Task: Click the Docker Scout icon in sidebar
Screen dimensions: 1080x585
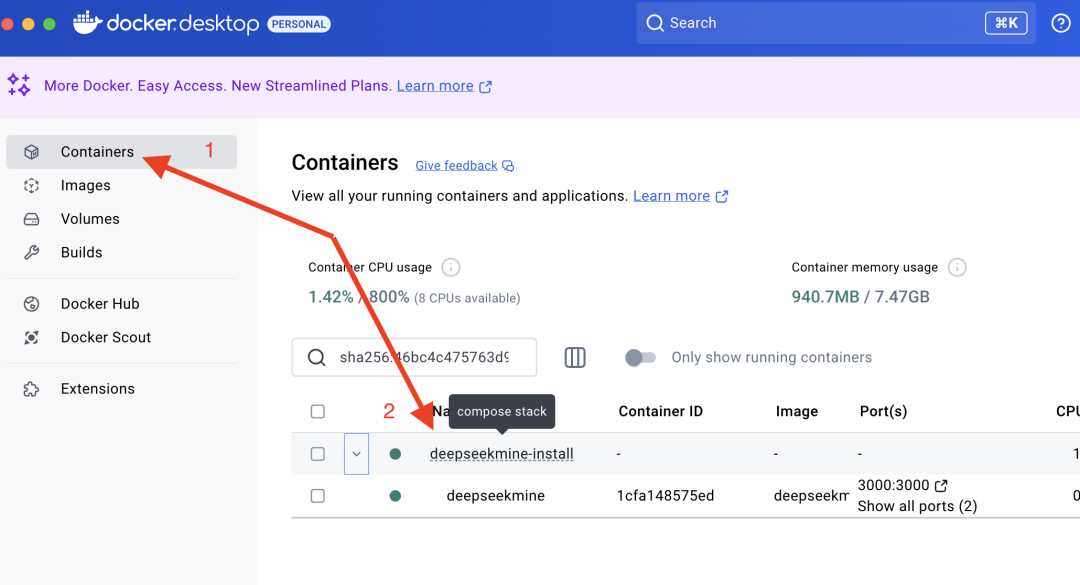Action: pos(32,338)
